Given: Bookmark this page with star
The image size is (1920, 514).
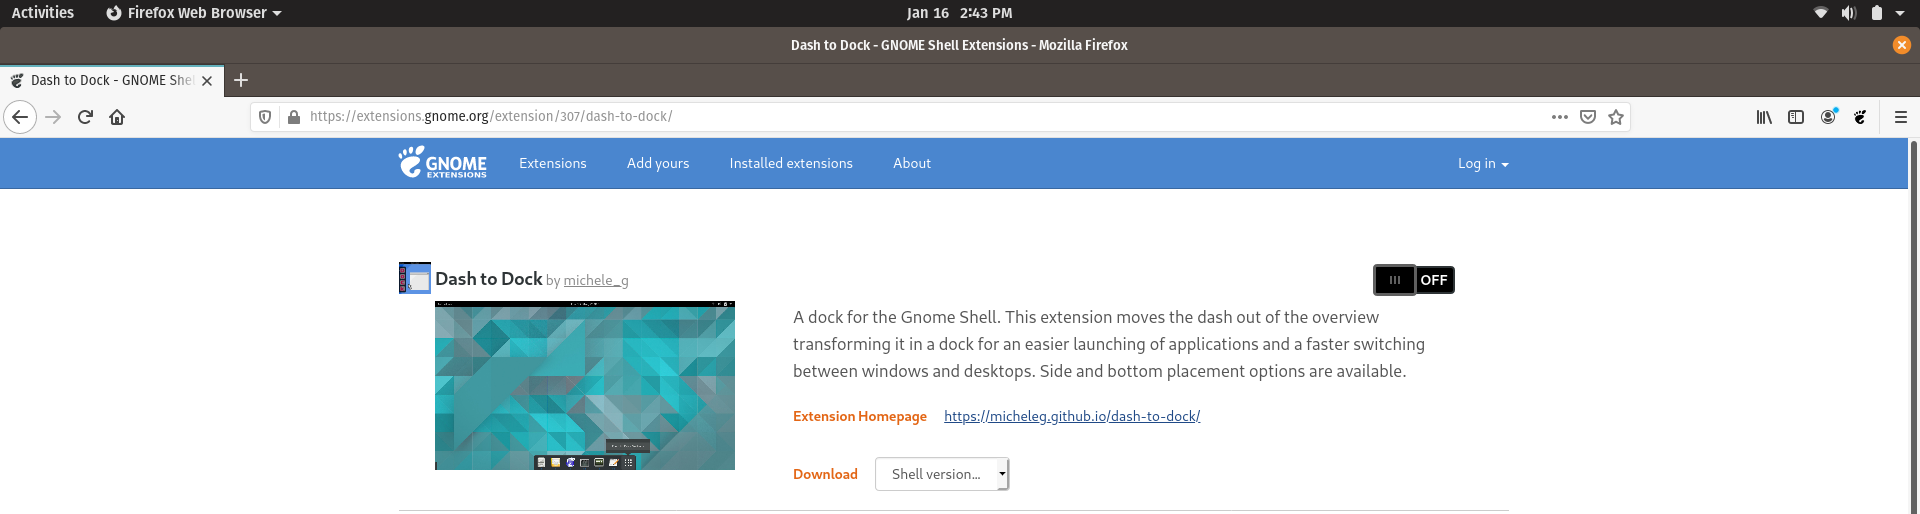Looking at the screenshot, I should [1616, 117].
